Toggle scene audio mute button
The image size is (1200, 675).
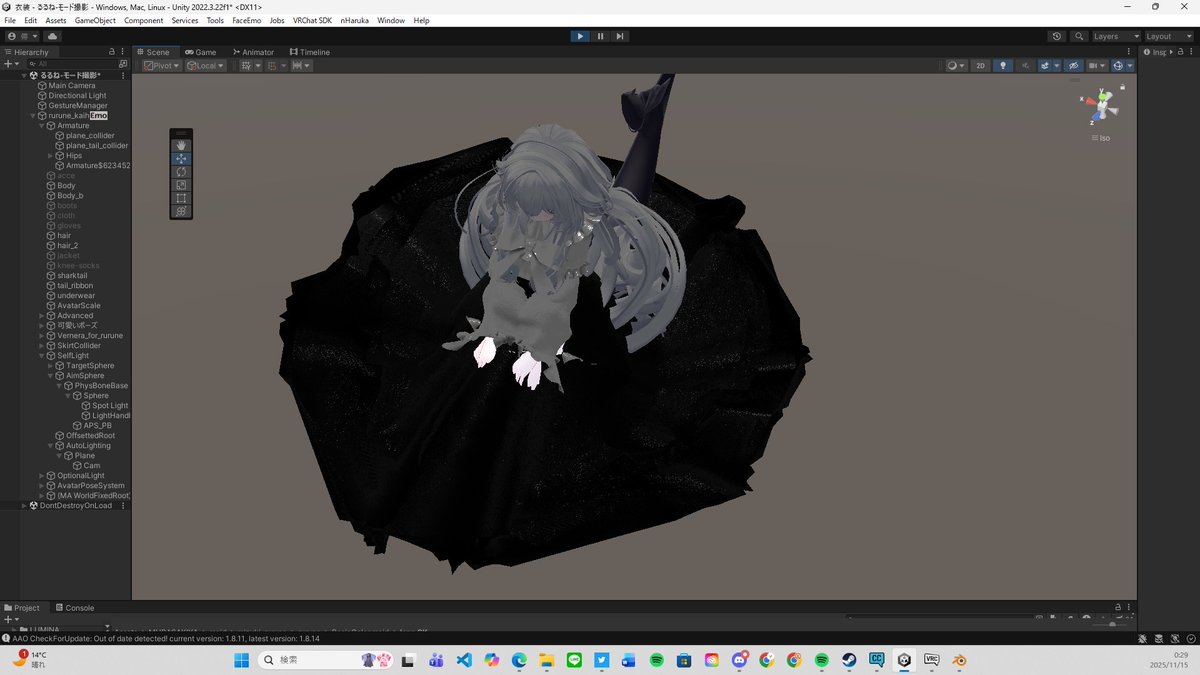[1025, 65]
